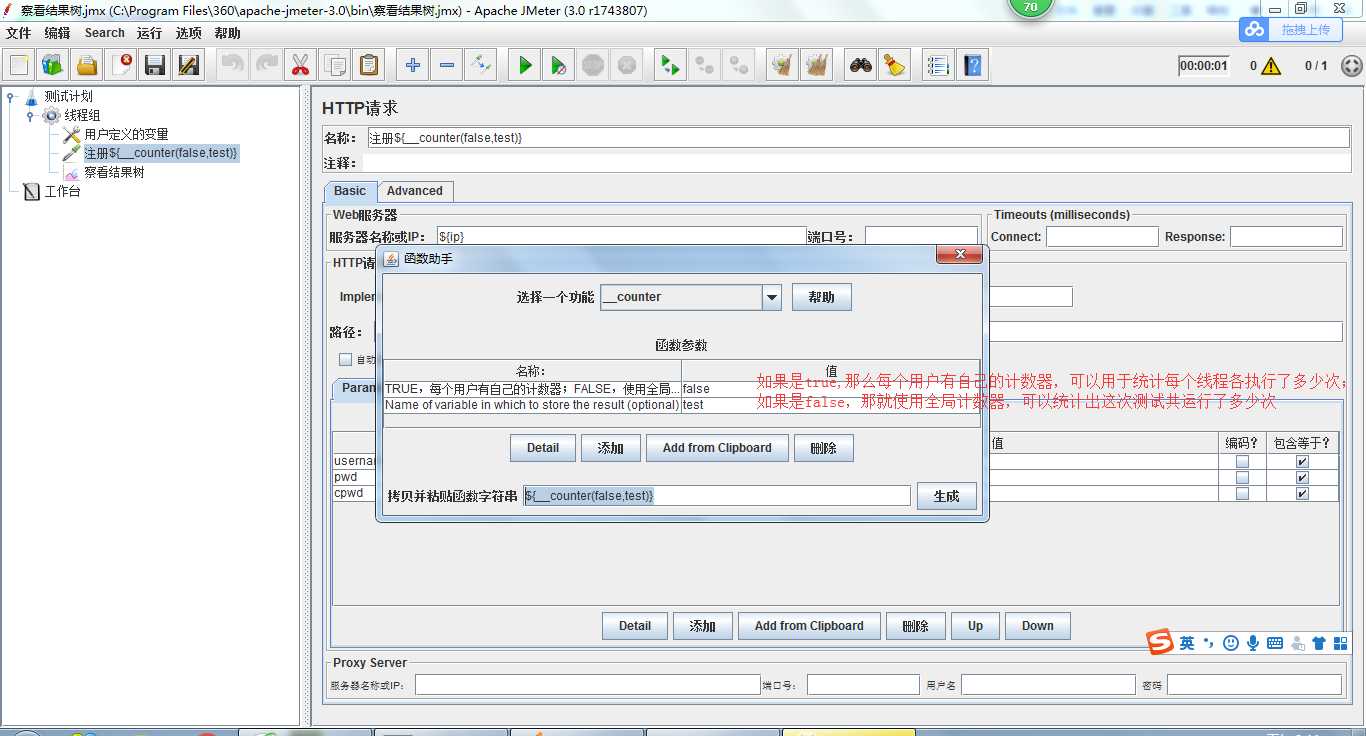The width and height of the screenshot is (1366, 736).
Task: Open the 运行 menu
Action: (x=150, y=33)
